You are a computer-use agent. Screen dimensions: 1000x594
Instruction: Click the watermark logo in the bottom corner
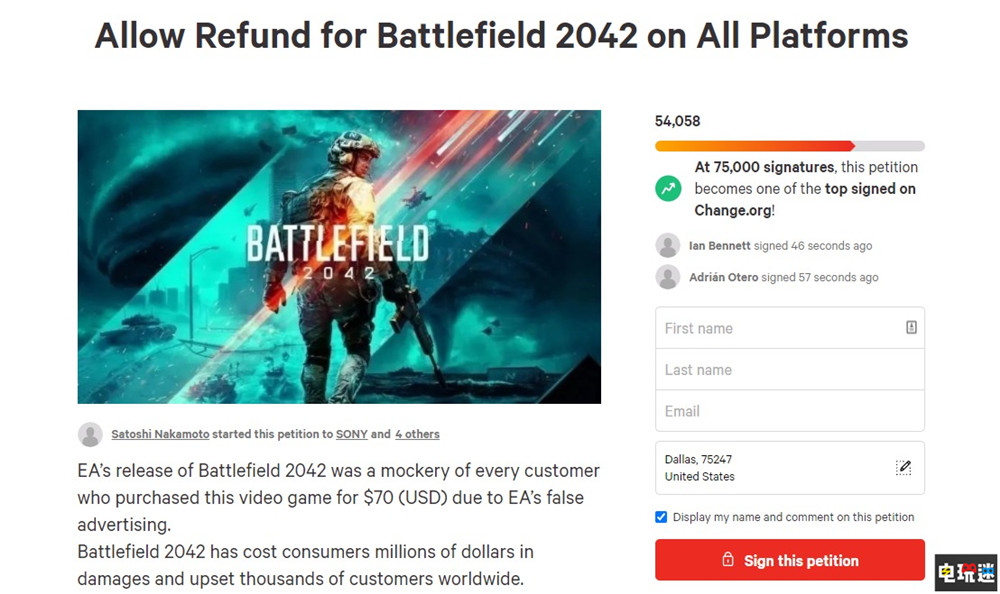click(965, 573)
